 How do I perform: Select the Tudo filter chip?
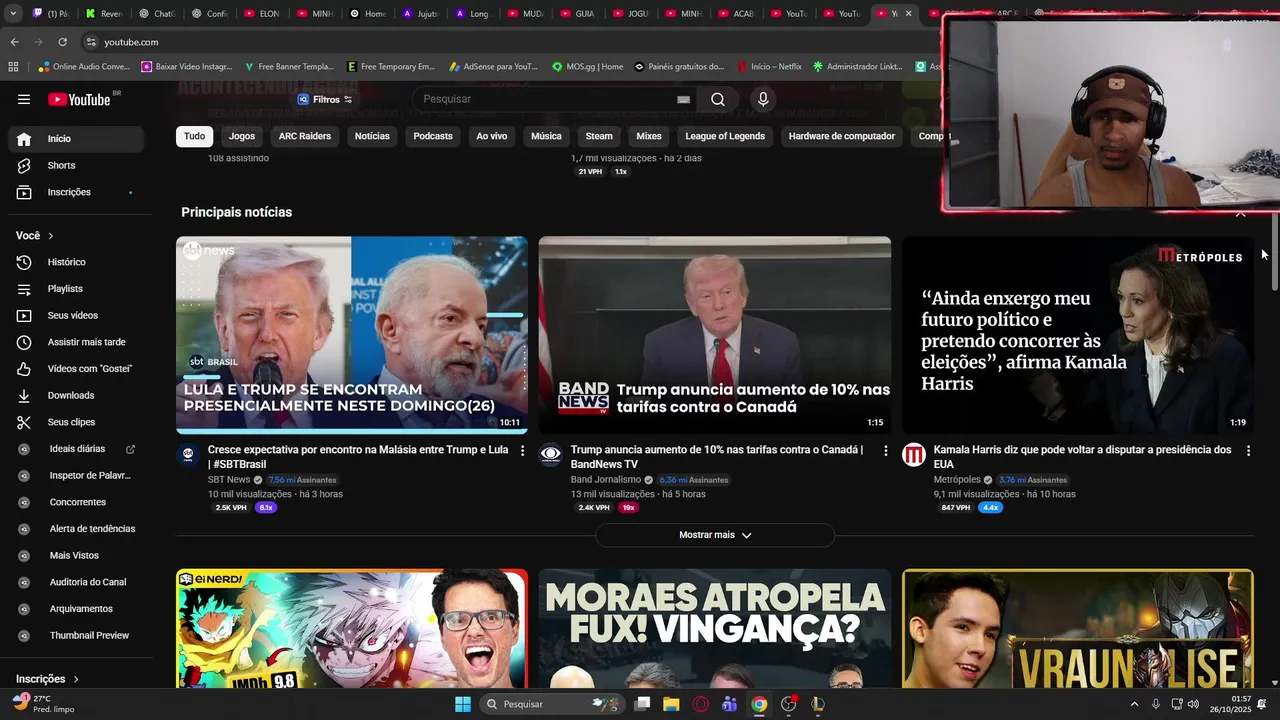pos(195,136)
